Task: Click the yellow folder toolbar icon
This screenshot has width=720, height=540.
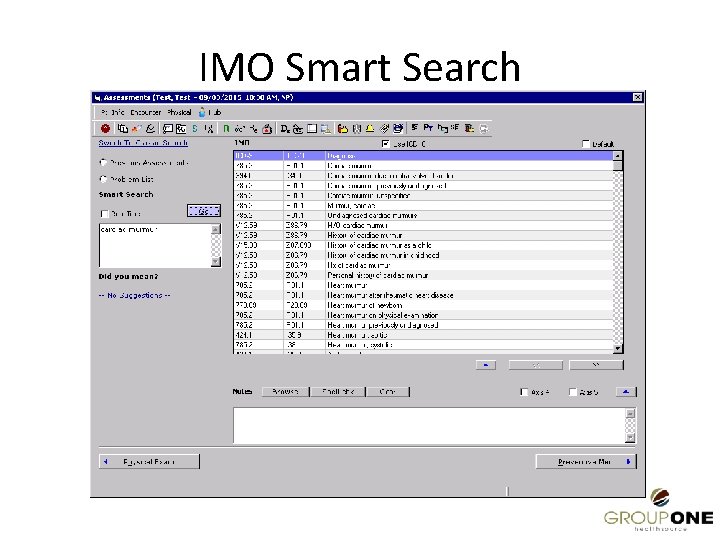Action: (343, 129)
